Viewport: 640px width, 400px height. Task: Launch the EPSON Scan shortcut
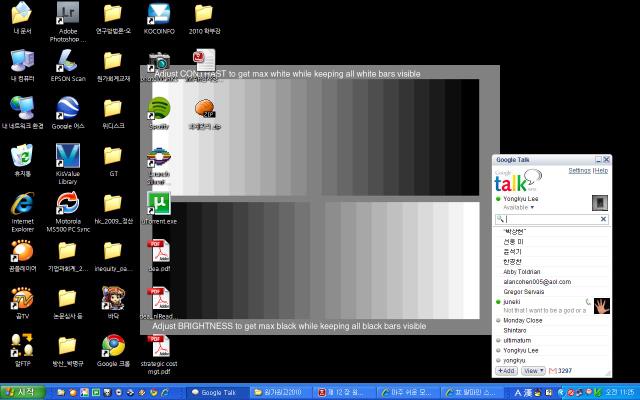68,61
